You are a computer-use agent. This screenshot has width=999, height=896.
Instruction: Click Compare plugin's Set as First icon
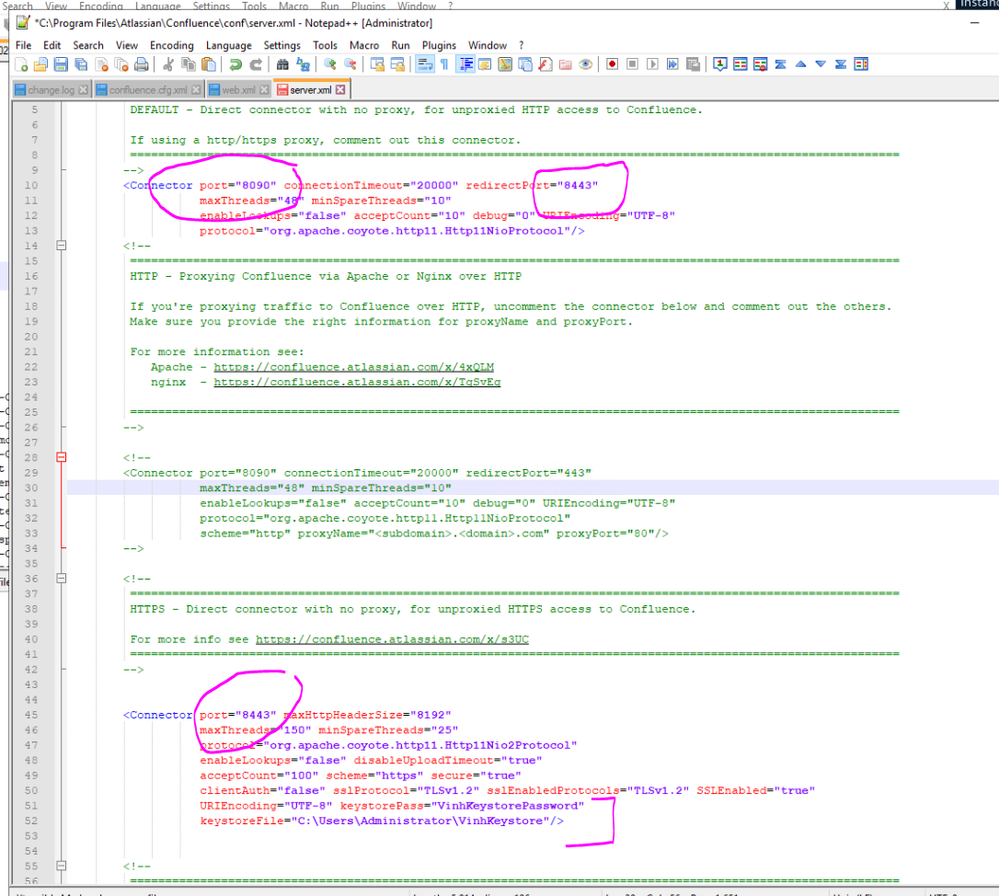click(720, 64)
